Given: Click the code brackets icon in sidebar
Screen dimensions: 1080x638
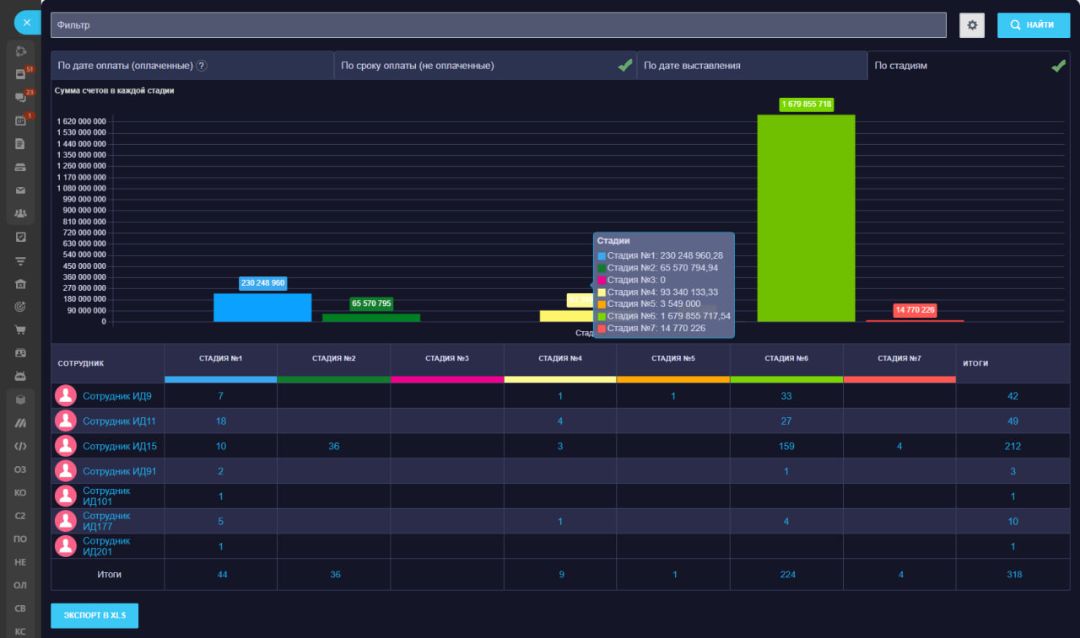Looking at the screenshot, I should (20, 446).
